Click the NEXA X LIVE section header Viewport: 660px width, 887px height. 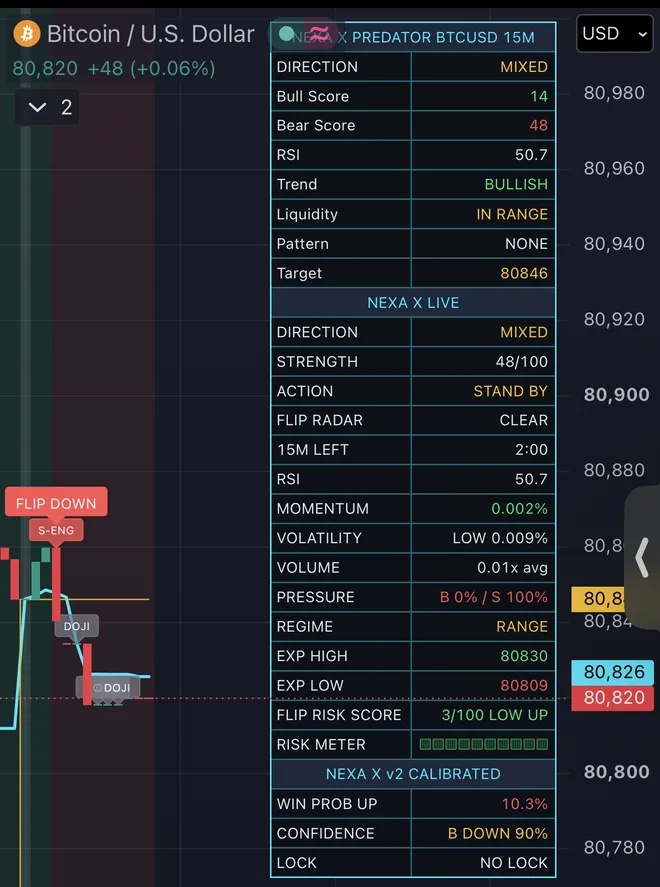click(x=413, y=303)
